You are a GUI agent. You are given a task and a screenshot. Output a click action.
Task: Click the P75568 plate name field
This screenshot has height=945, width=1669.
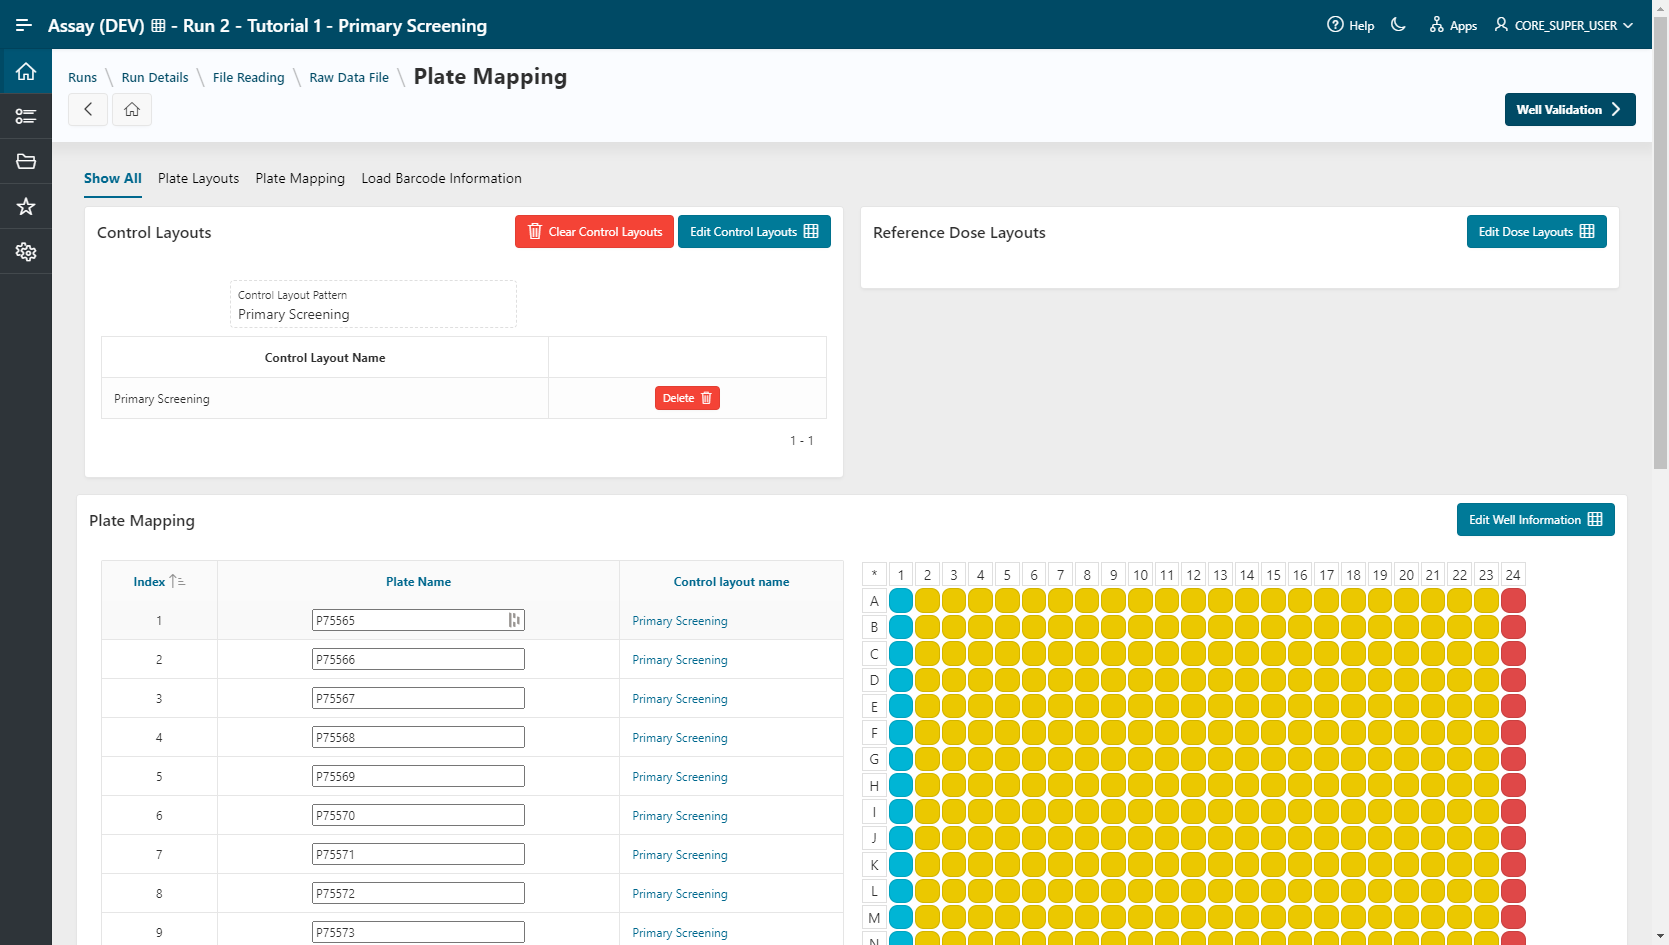pyautogui.click(x=418, y=737)
